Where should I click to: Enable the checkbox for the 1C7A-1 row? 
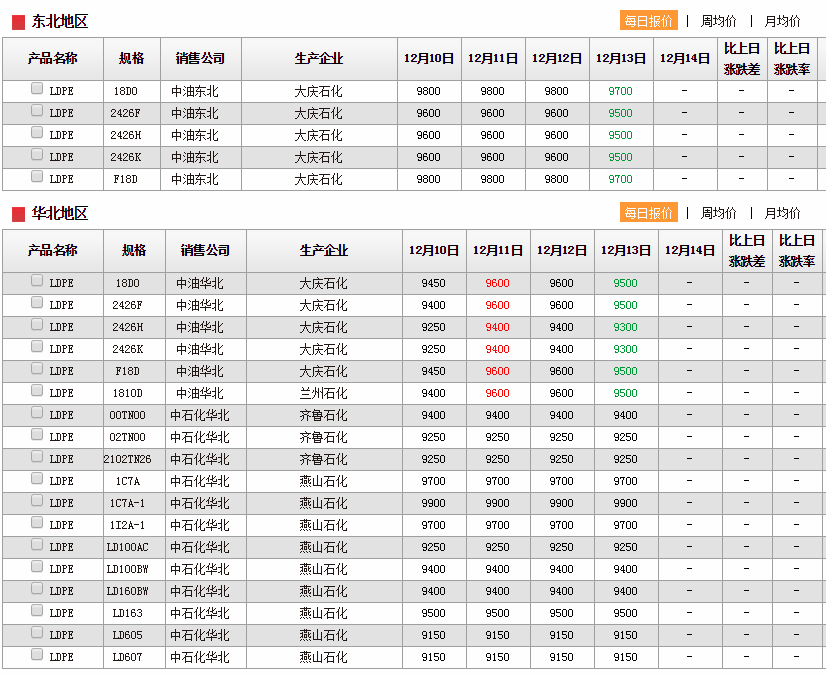point(37,500)
